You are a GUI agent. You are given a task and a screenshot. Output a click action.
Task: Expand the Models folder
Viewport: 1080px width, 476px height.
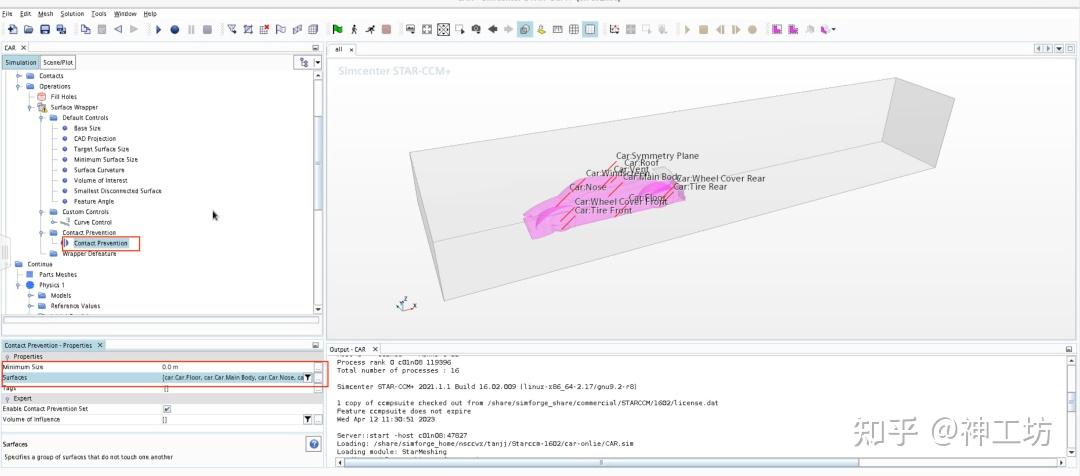tap(30, 296)
